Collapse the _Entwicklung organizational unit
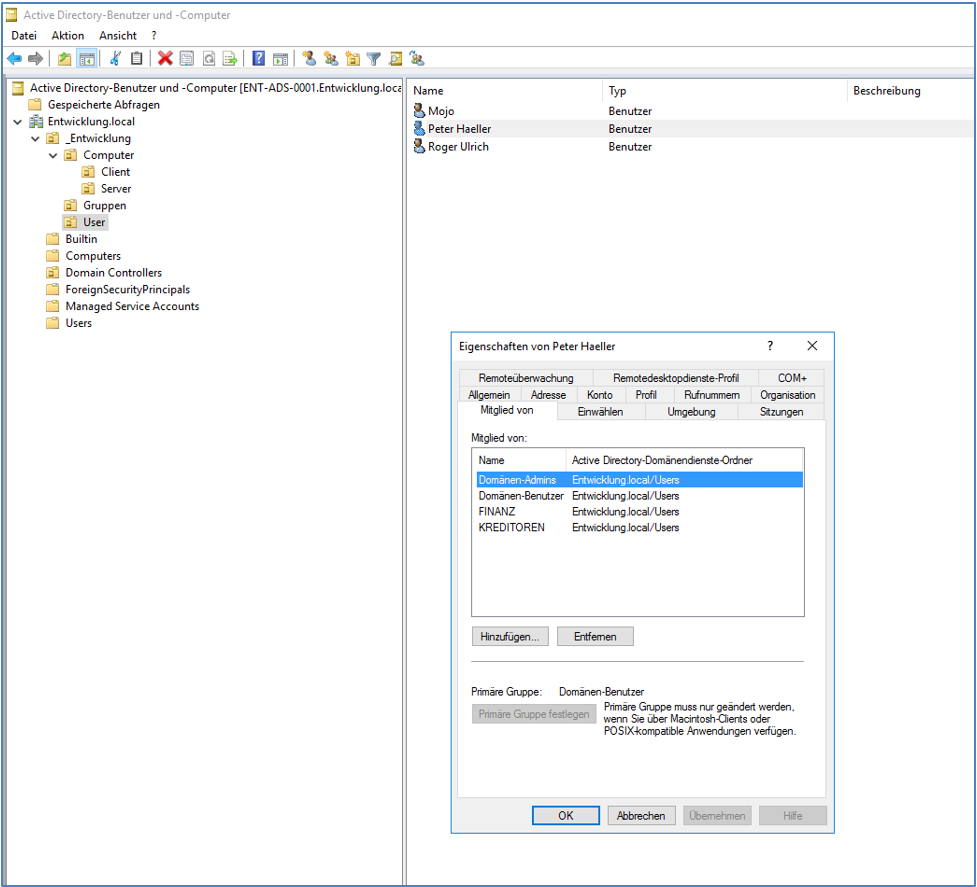977x887 pixels. tap(35, 139)
